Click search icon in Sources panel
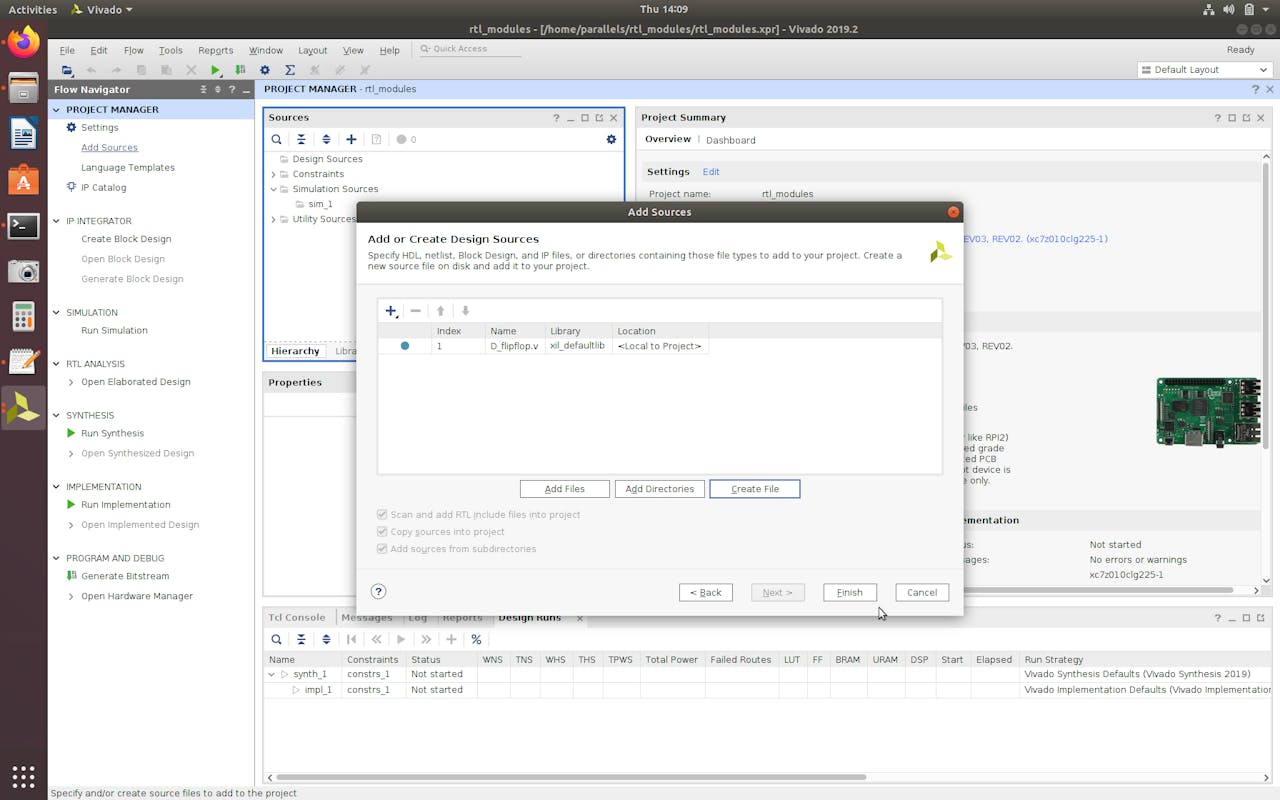The image size is (1280, 800). tap(277, 139)
